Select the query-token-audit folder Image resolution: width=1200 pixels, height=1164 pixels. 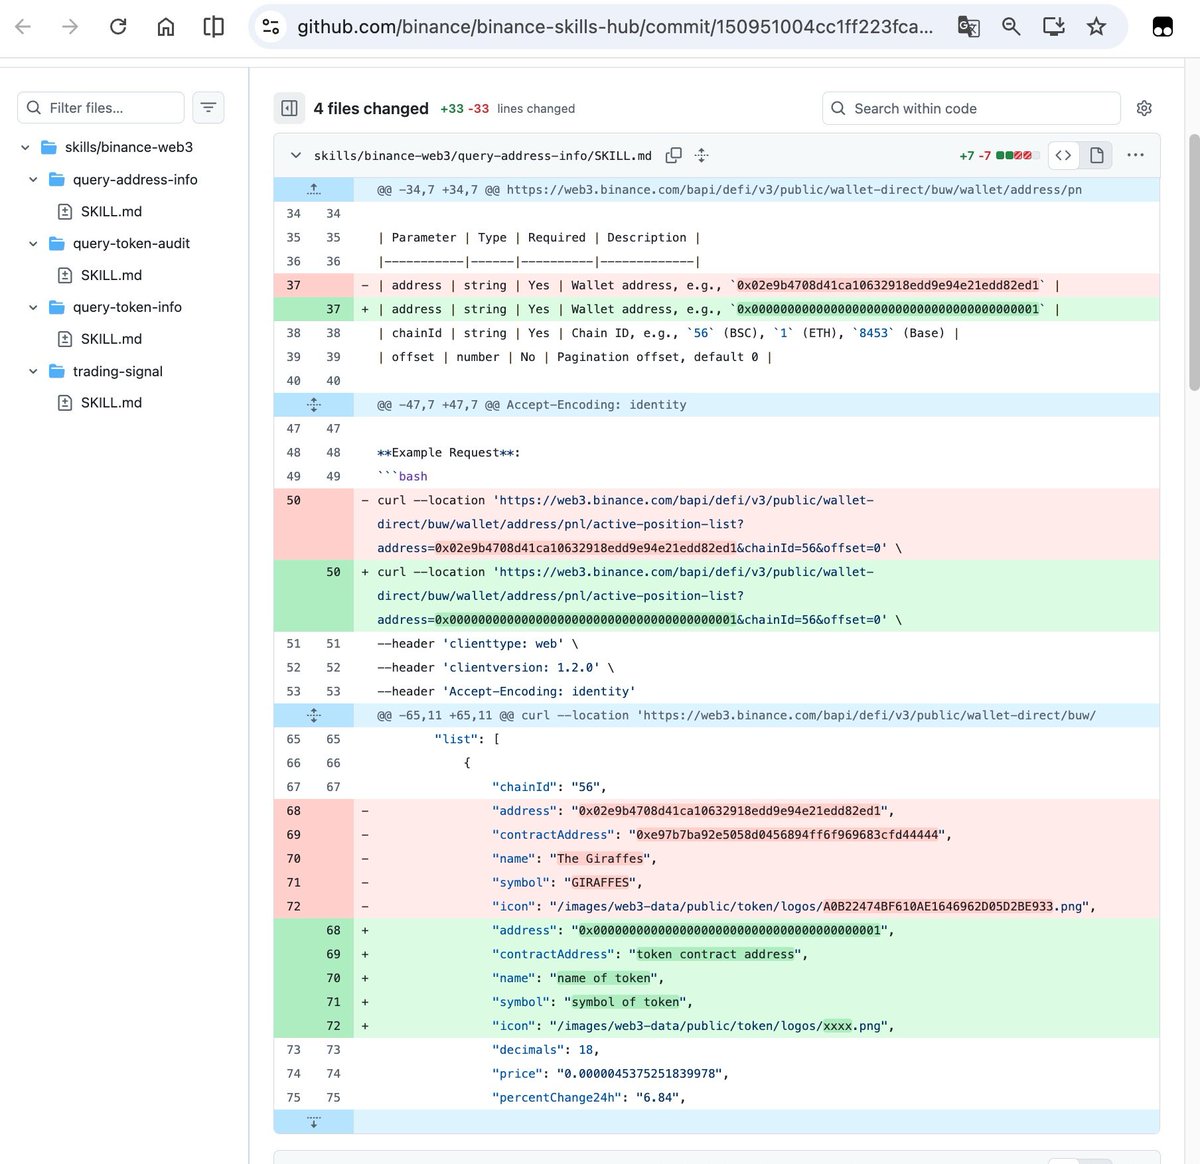pyautogui.click(x=131, y=243)
